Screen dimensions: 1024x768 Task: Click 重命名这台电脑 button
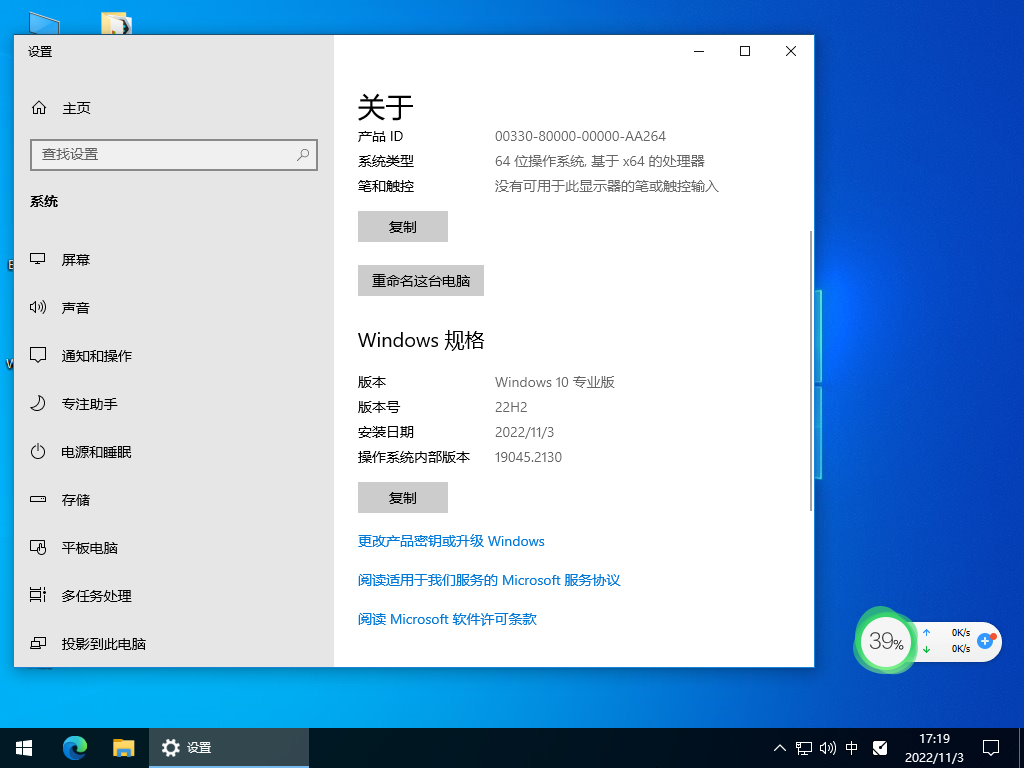(x=420, y=280)
